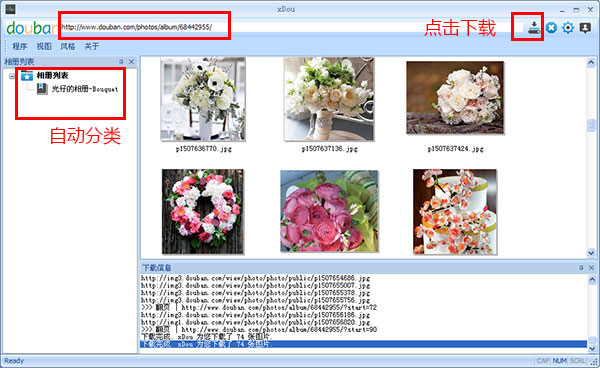Click the xDou app icon in title bar
Image resolution: width=600 pixels, height=368 pixels.
click(10, 9)
